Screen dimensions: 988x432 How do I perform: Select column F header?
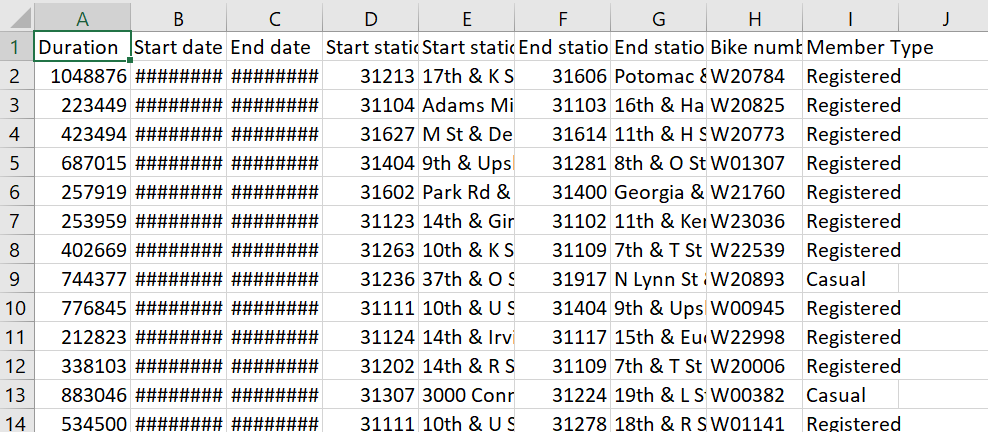[563, 16]
